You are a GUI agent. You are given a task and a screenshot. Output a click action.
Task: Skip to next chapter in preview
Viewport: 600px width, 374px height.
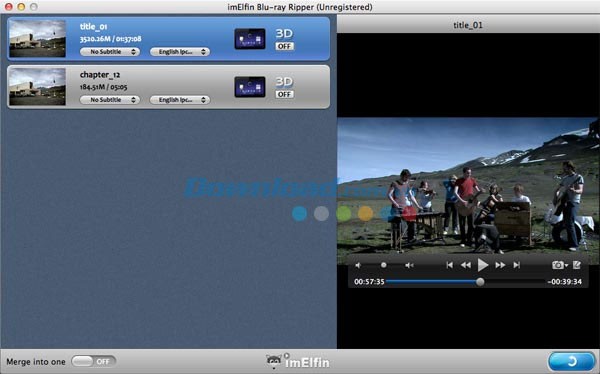click(x=517, y=265)
